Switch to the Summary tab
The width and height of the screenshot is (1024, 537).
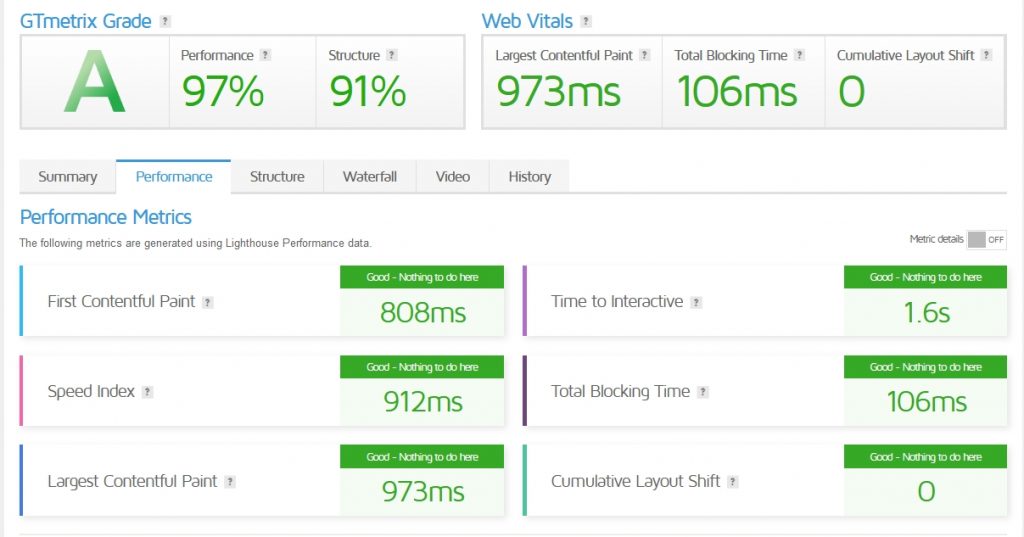[x=67, y=177]
